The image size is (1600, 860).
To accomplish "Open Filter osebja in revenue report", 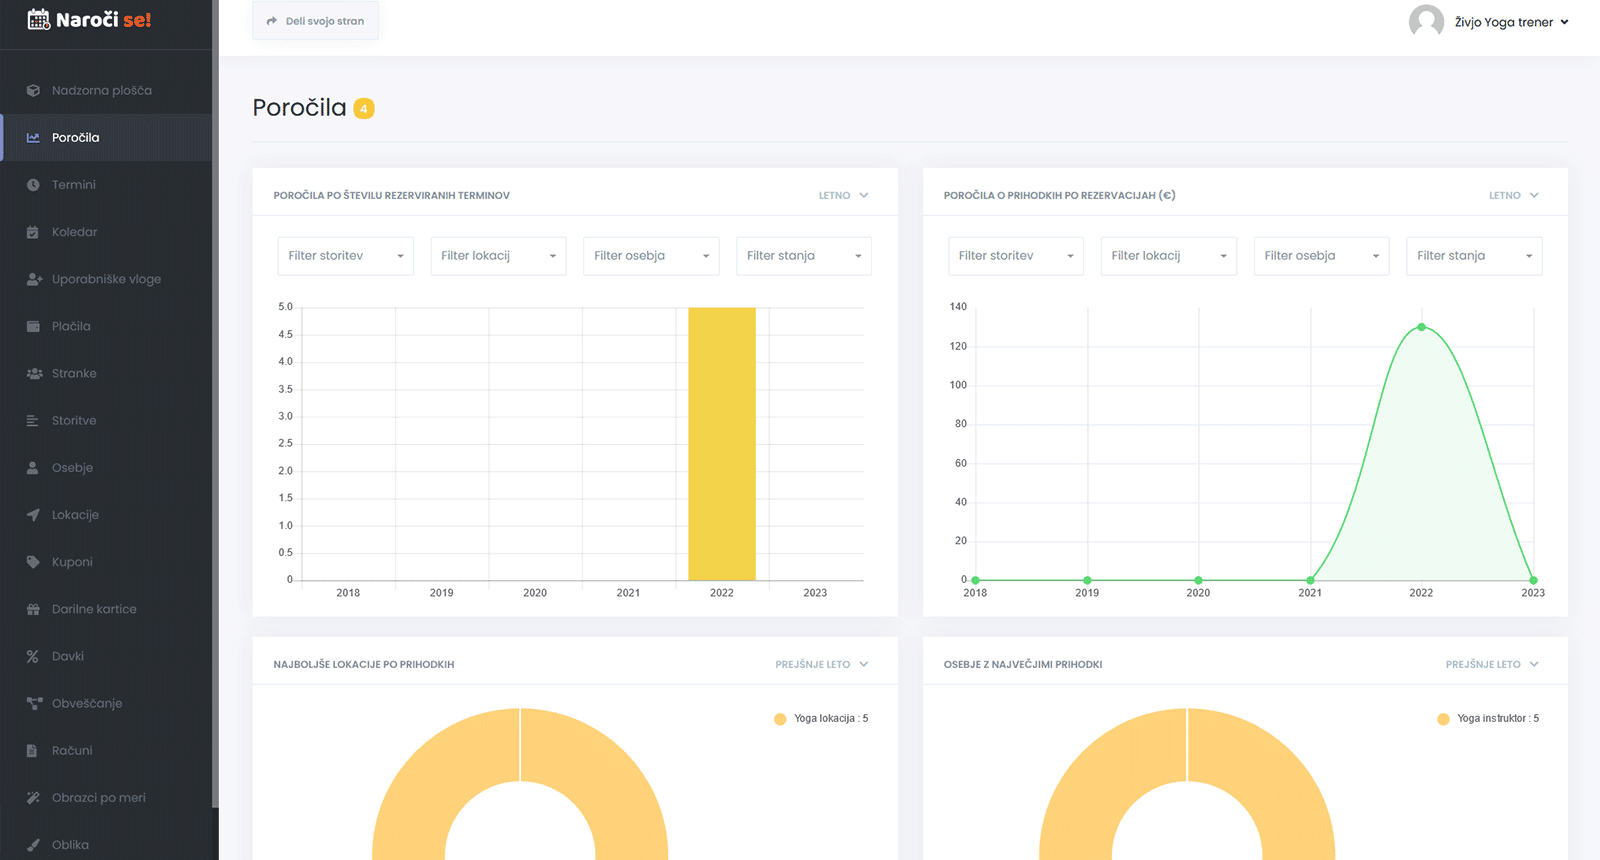I will click(1321, 256).
